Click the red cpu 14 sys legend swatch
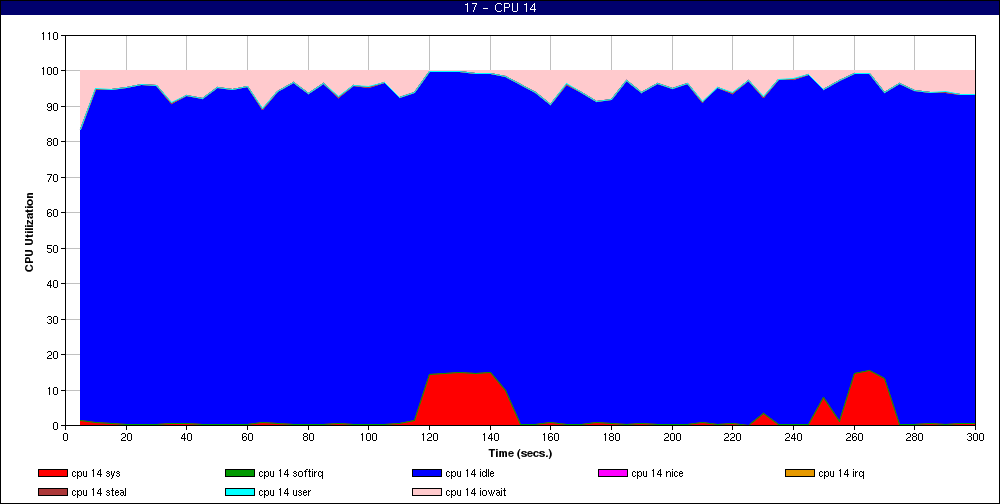The width and height of the screenshot is (1000, 504). coord(52,473)
